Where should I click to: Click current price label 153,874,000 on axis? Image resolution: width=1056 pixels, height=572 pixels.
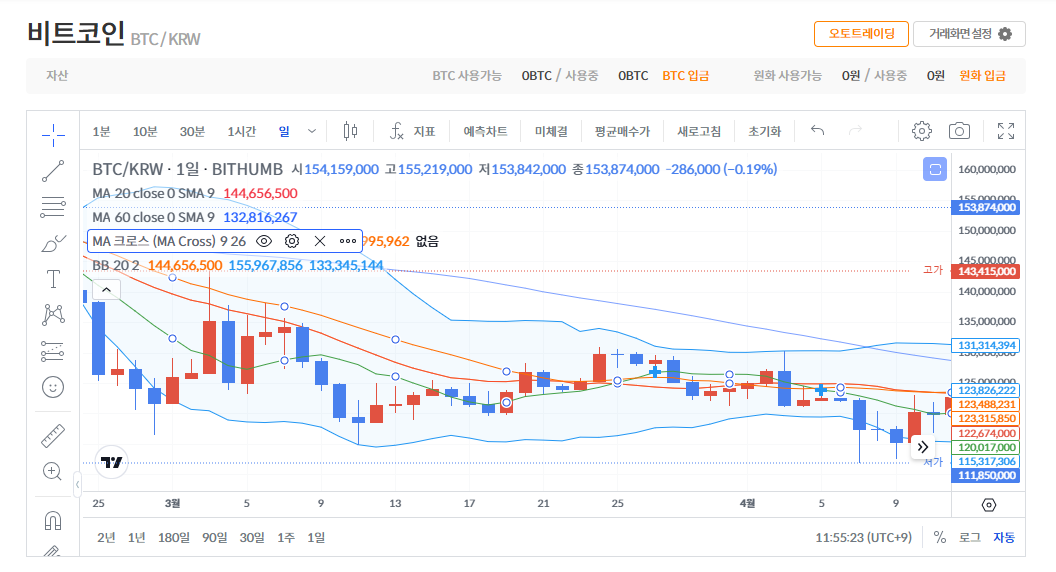coord(986,208)
